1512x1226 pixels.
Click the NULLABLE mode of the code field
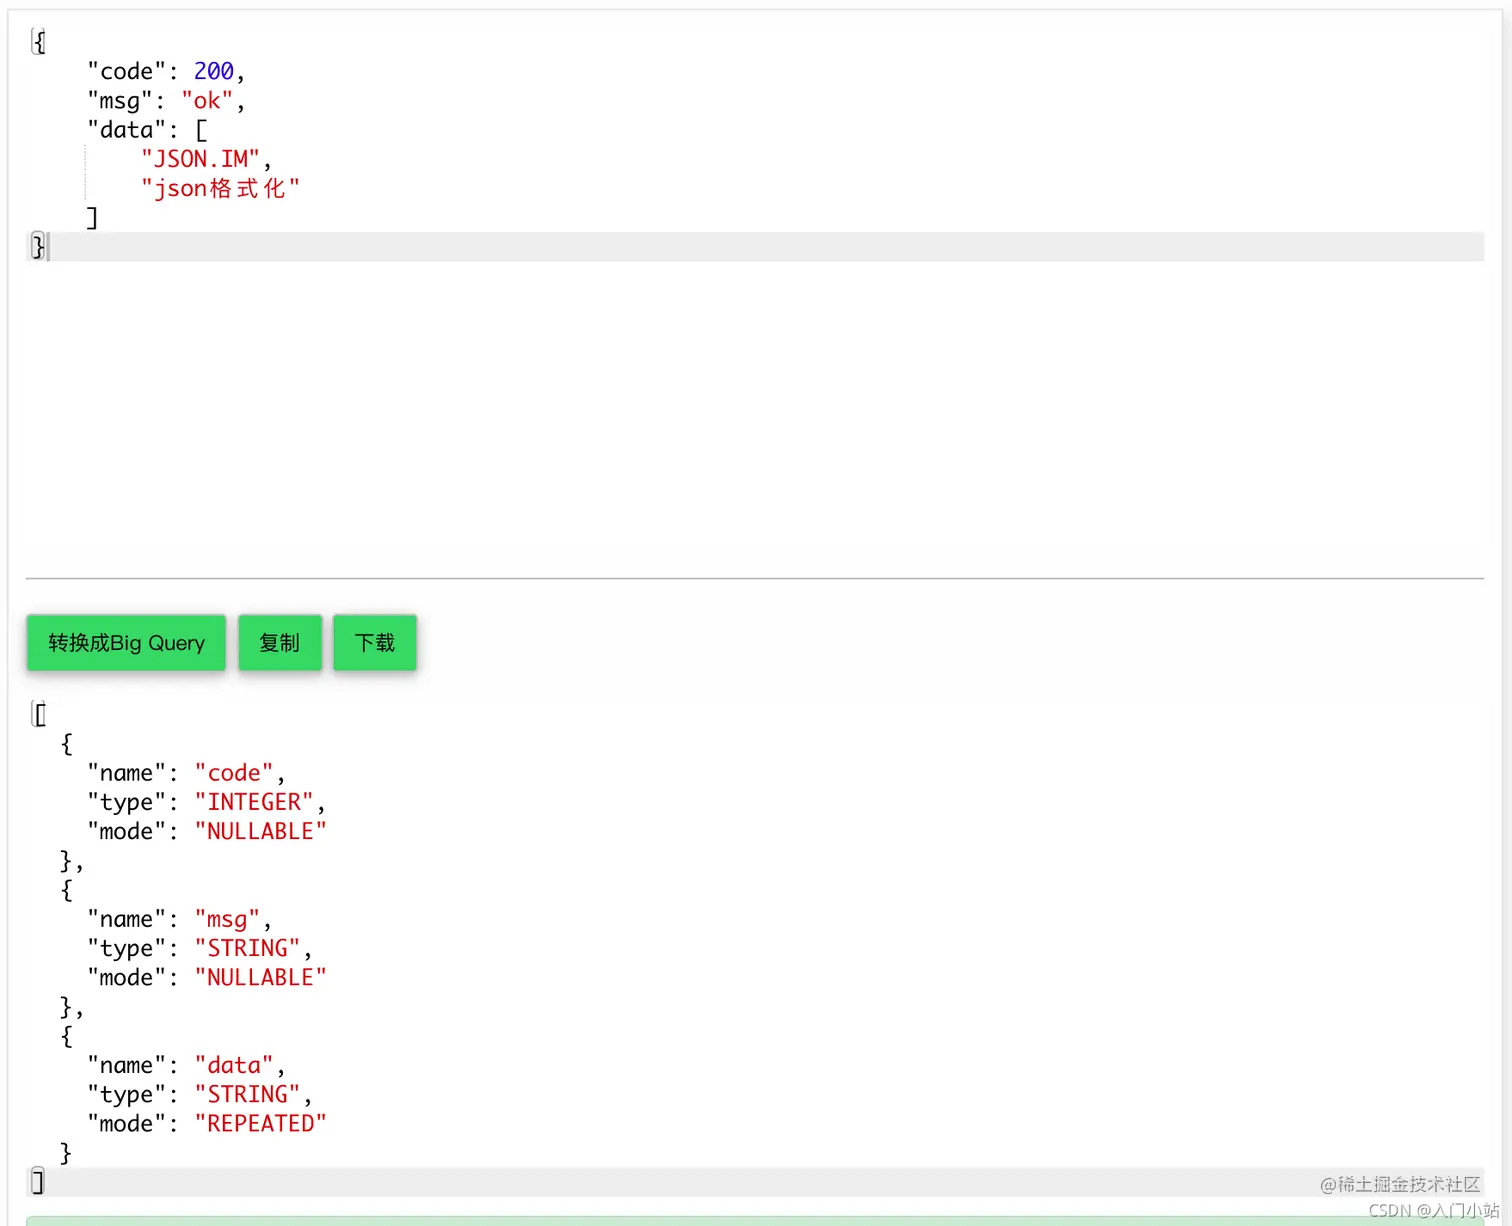pyautogui.click(x=260, y=831)
